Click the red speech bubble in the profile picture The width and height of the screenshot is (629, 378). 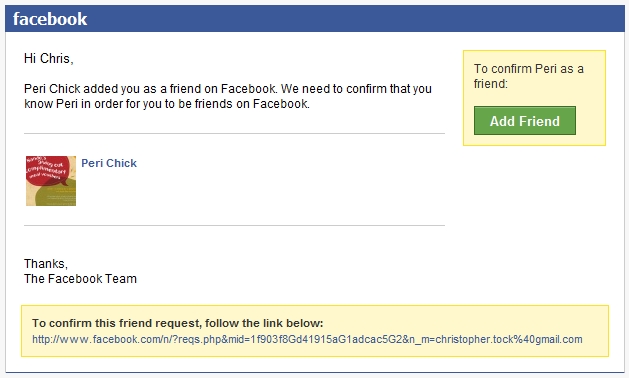coord(47,170)
